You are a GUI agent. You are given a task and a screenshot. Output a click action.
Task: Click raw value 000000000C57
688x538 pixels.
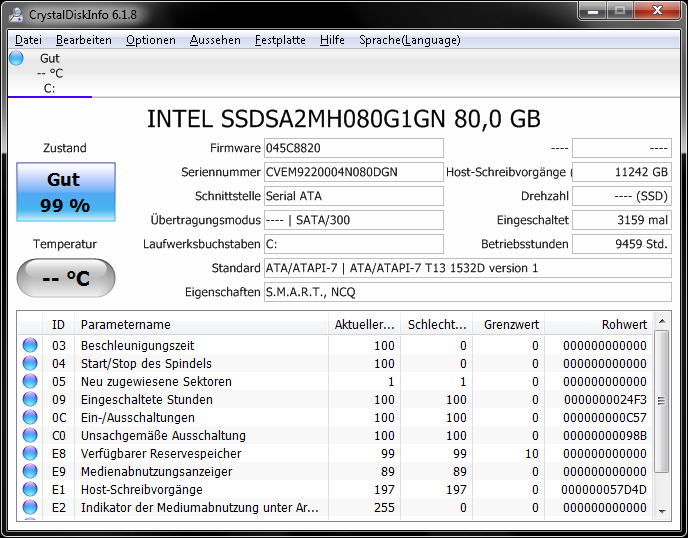(605, 418)
